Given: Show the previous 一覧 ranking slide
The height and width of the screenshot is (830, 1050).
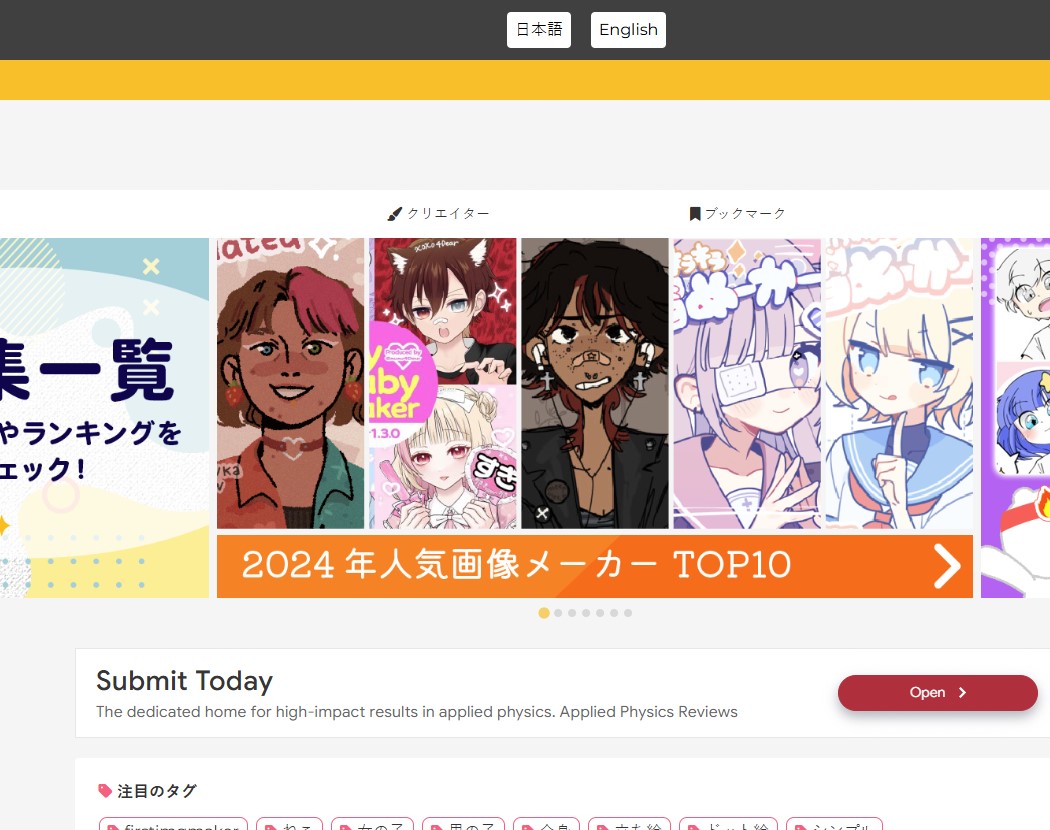Looking at the screenshot, I should [x=104, y=417].
